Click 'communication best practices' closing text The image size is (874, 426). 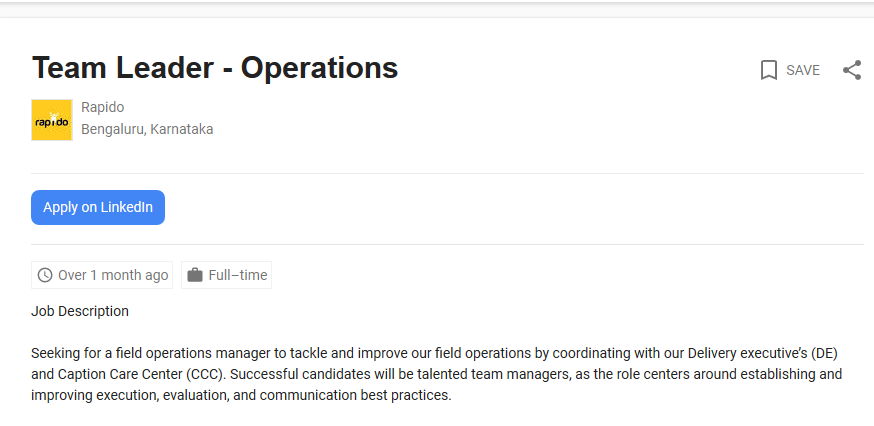click(355, 395)
